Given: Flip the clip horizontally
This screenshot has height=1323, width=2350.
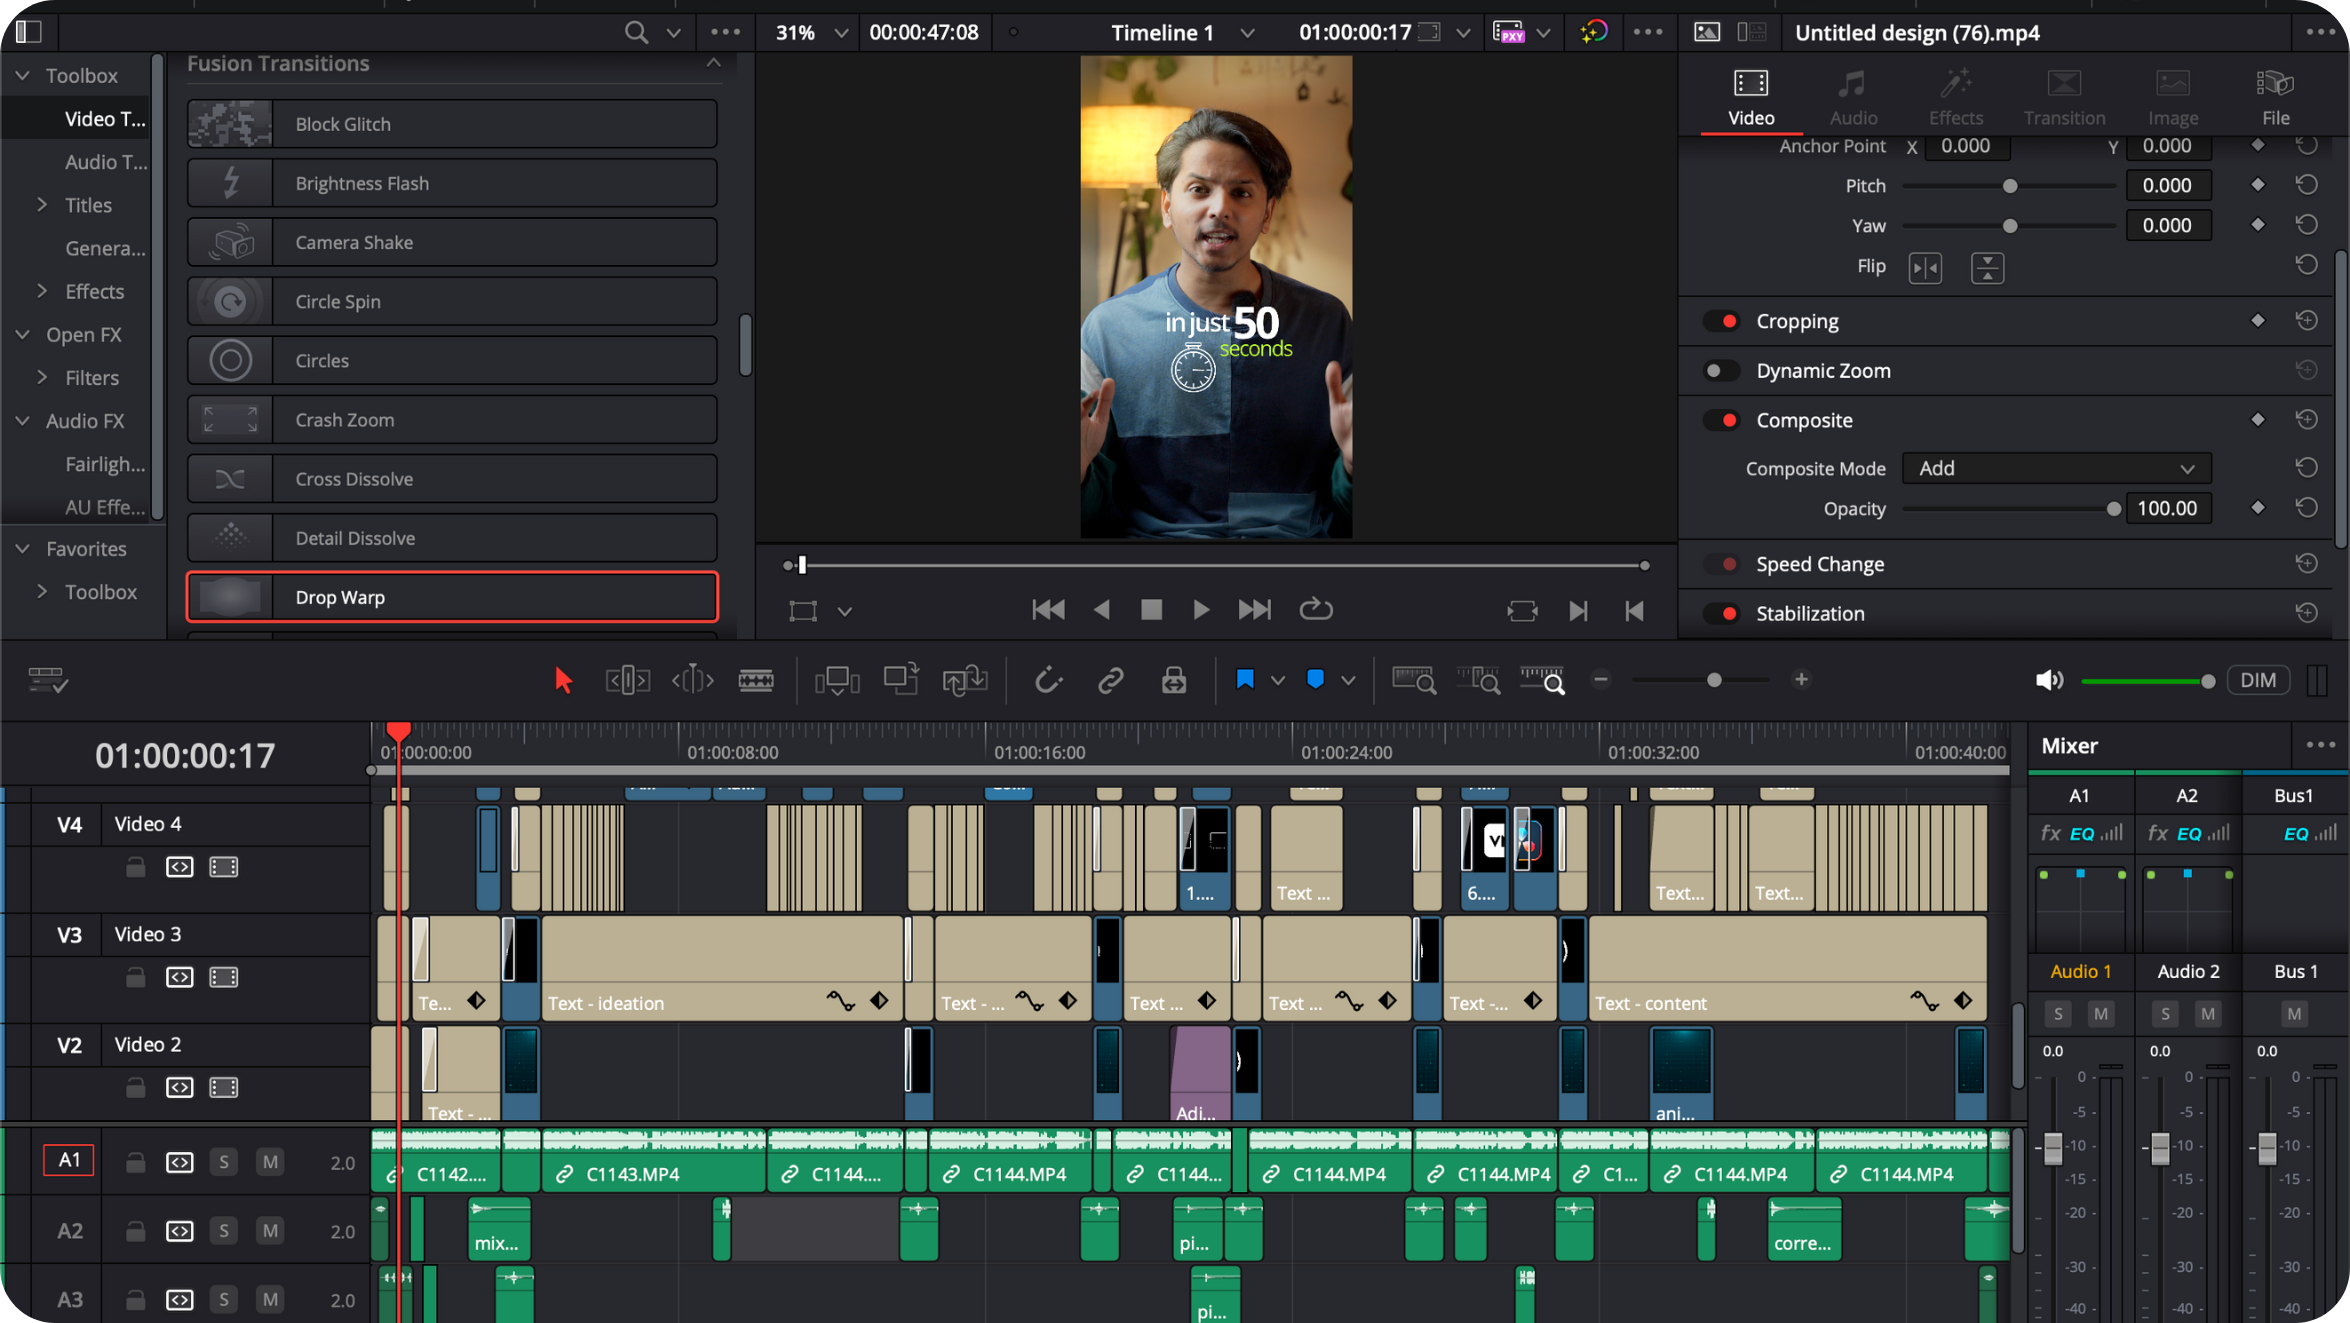Looking at the screenshot, I should point(1925,268).
